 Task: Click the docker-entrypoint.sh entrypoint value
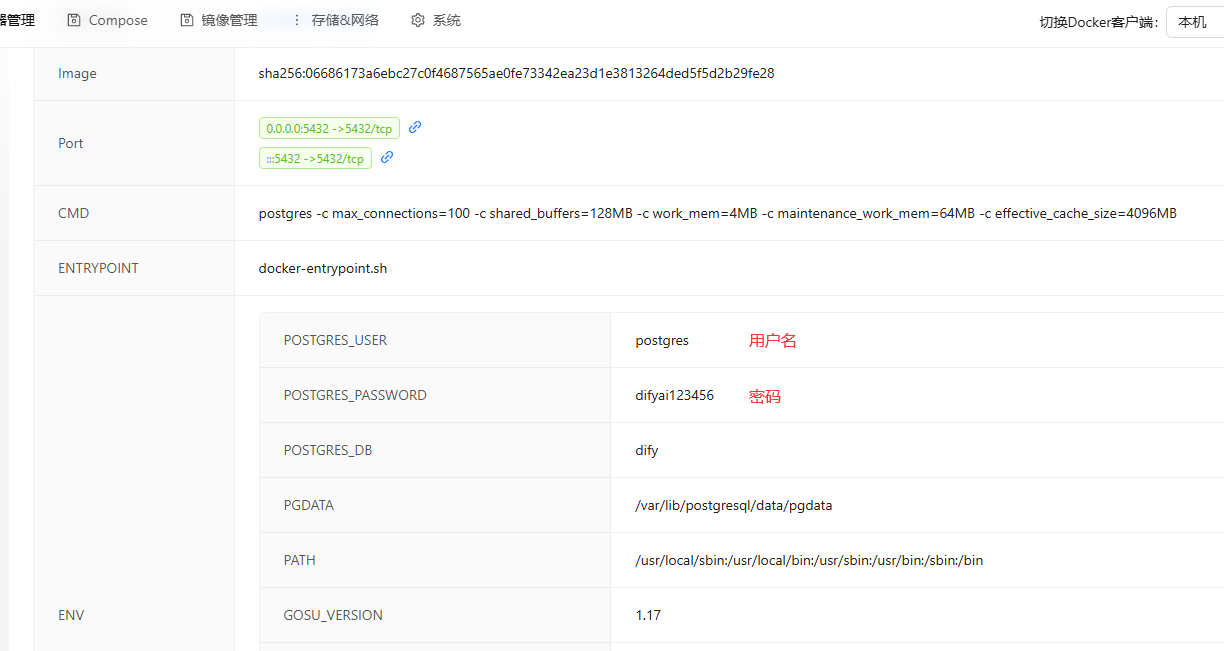[x=322, y=268]
